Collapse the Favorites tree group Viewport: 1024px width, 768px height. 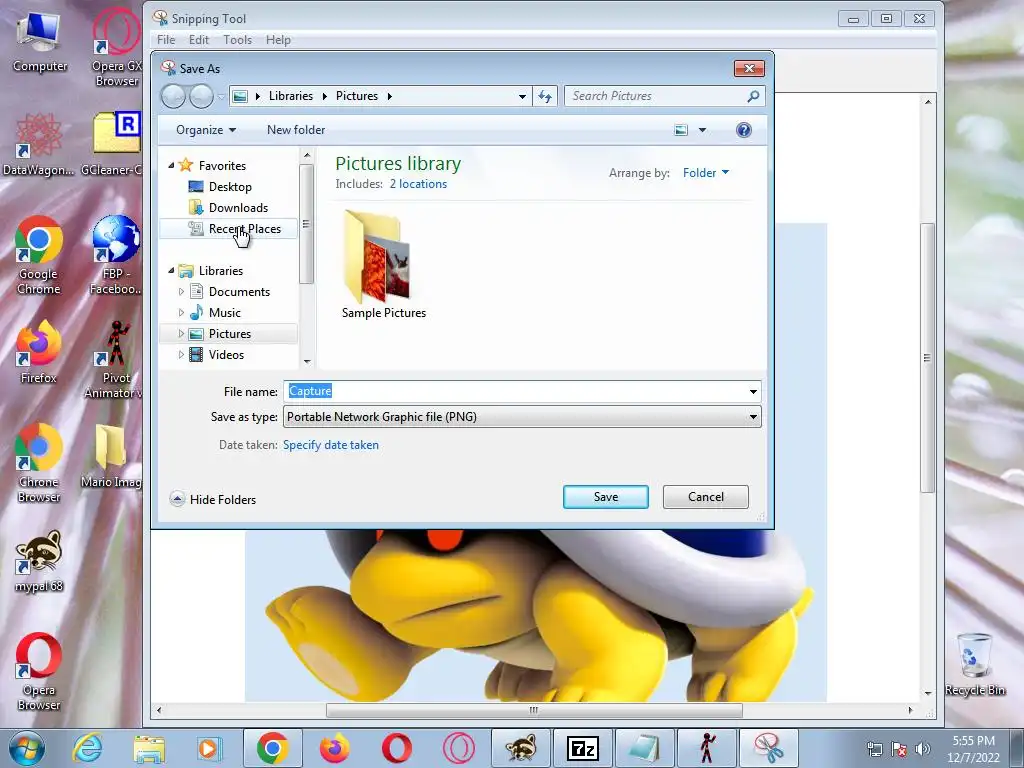tap(171, 165)
